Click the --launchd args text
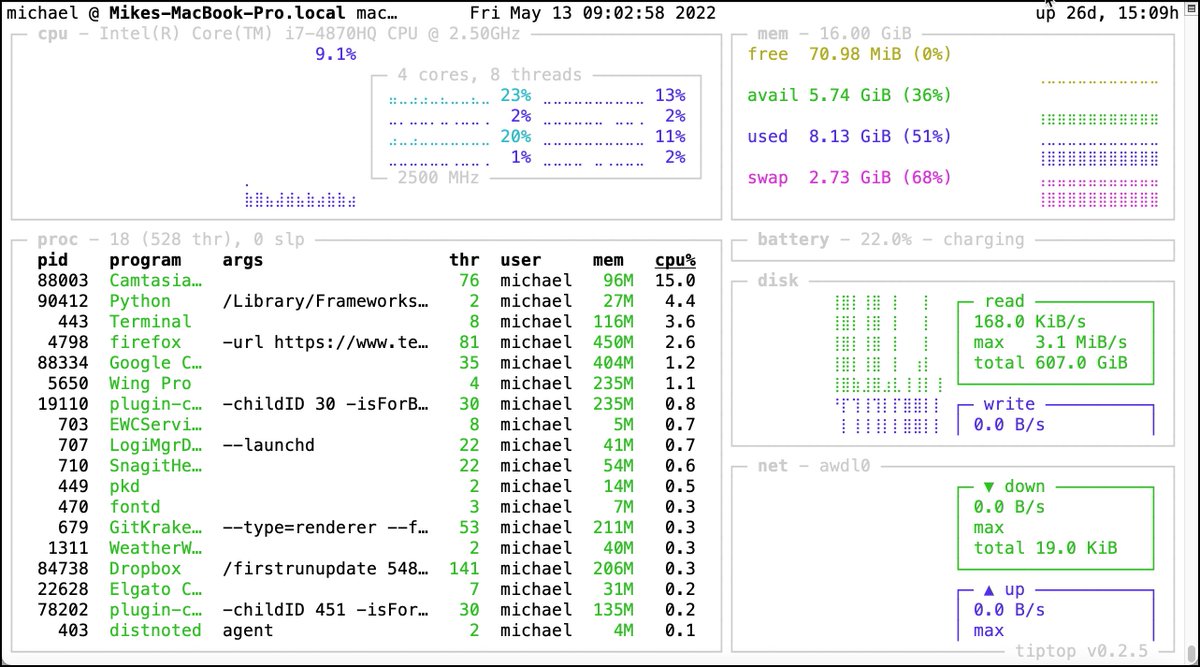This screenshot has width=1200, height=667. pyautogui.click(x=269, y=445)
